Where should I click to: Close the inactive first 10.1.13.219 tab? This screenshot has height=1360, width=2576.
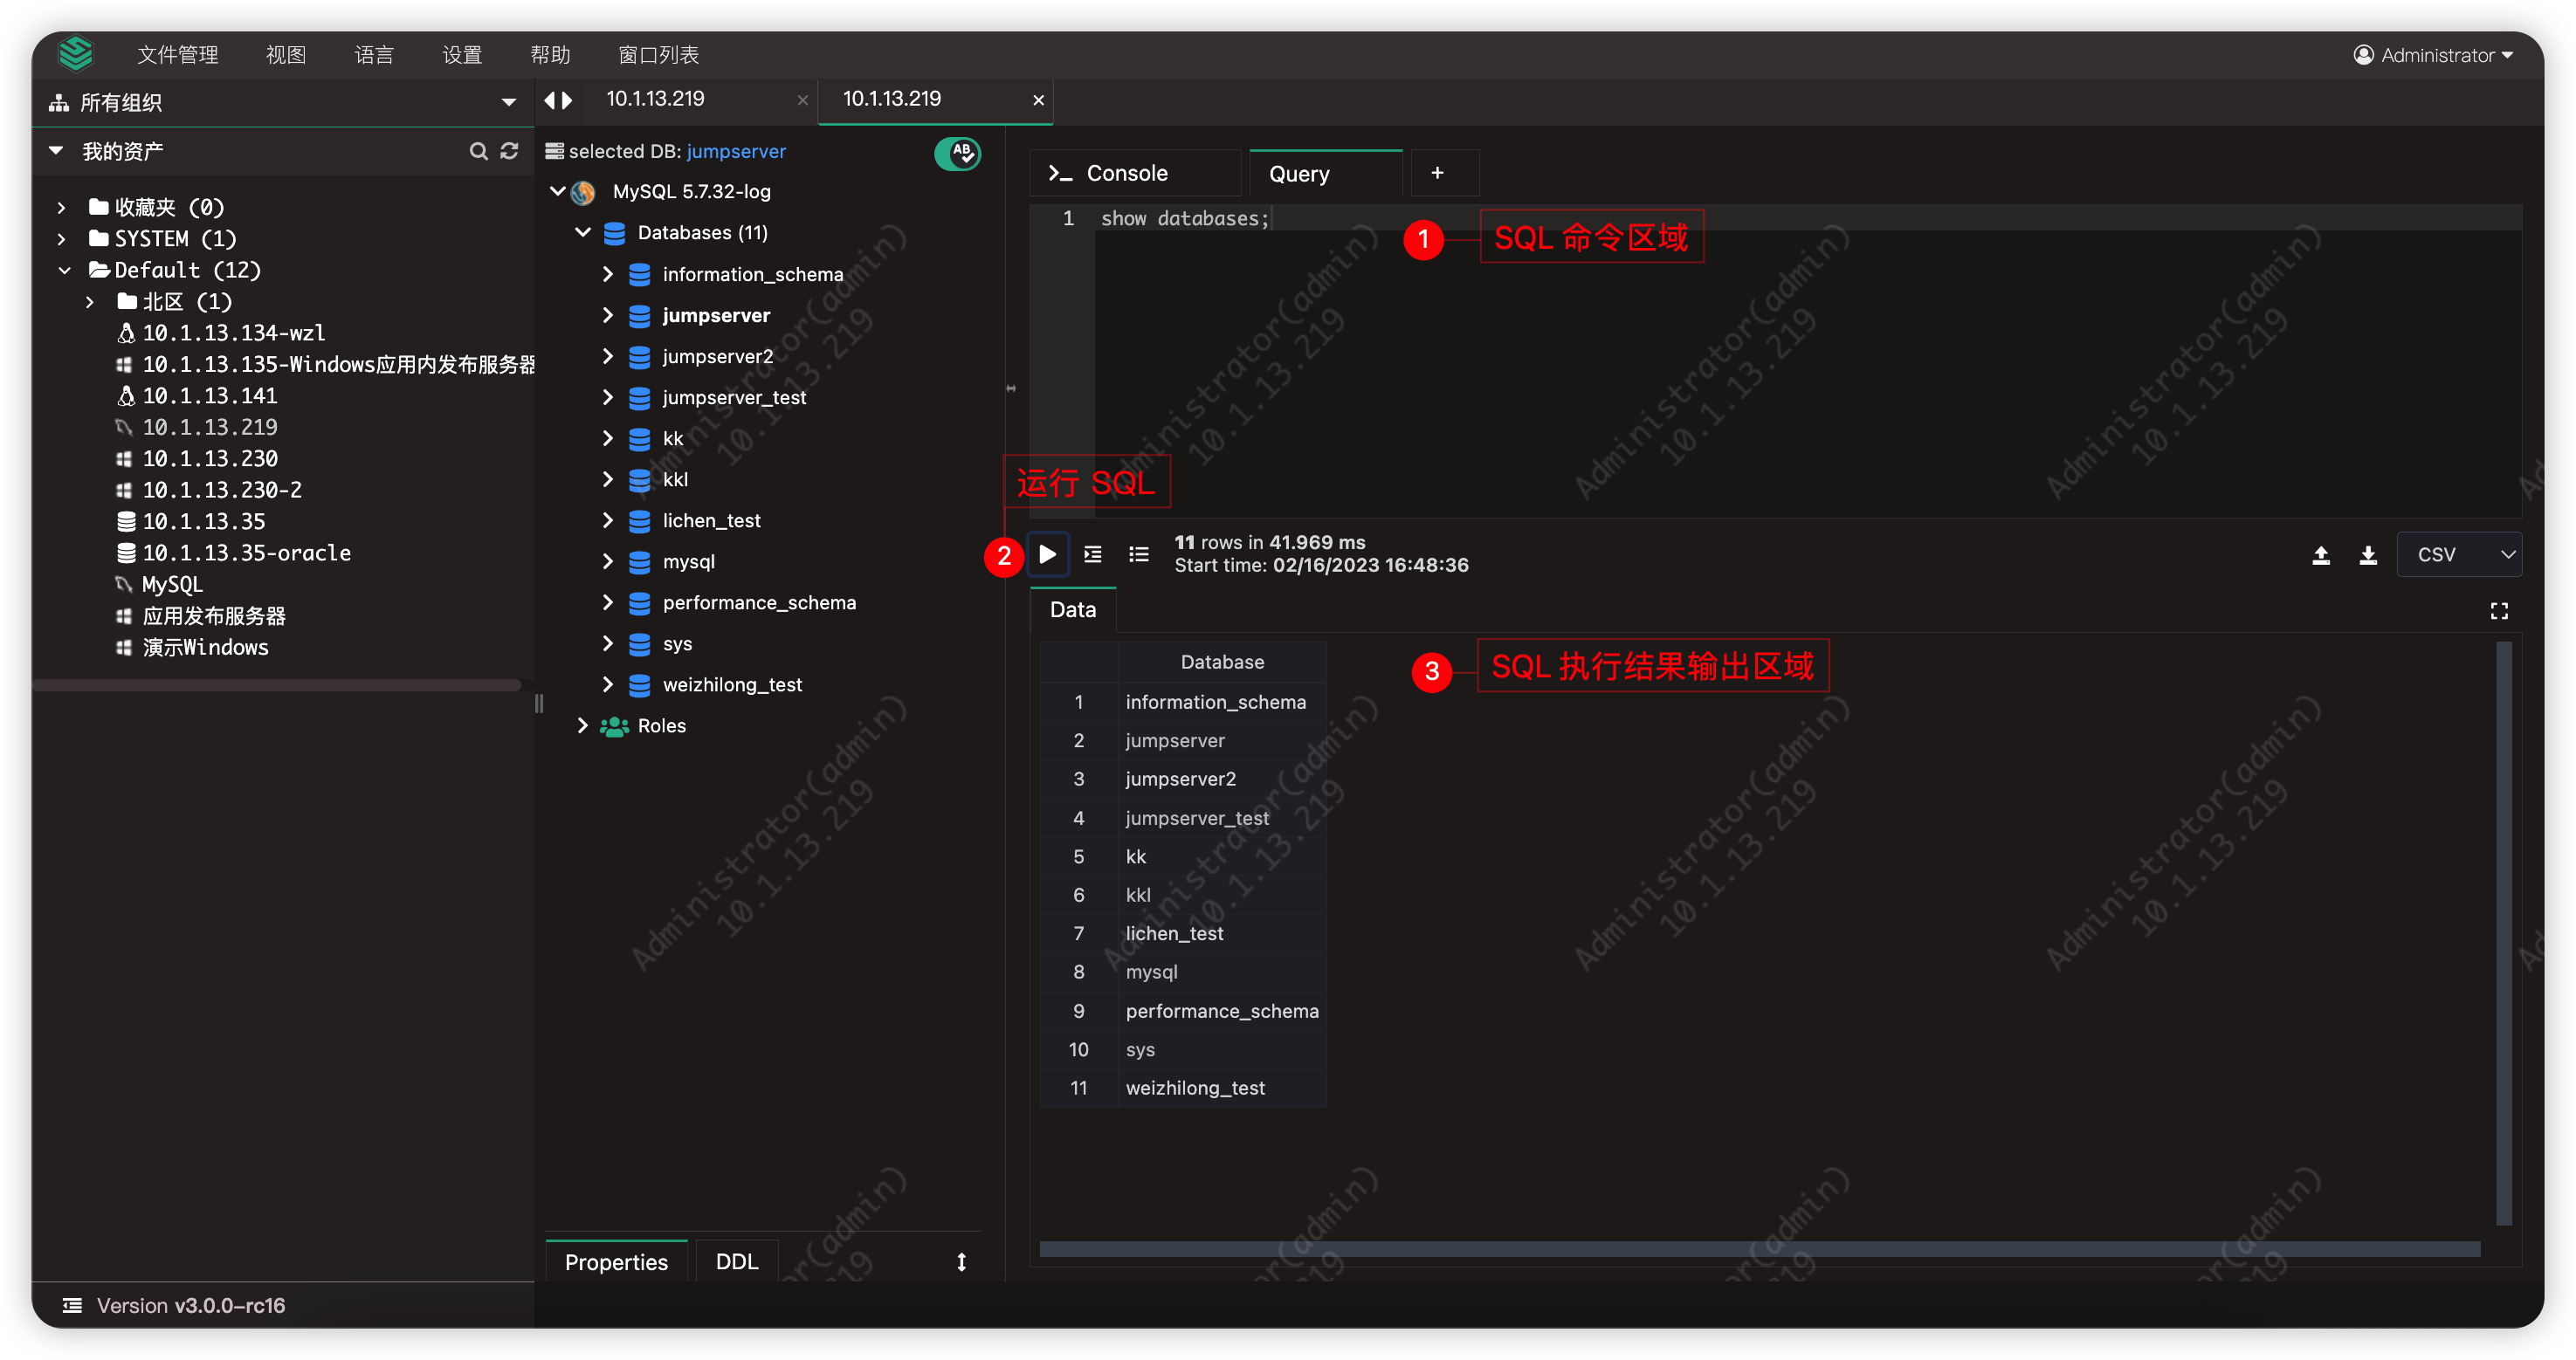pyautogui.click(x=802, y=100)
